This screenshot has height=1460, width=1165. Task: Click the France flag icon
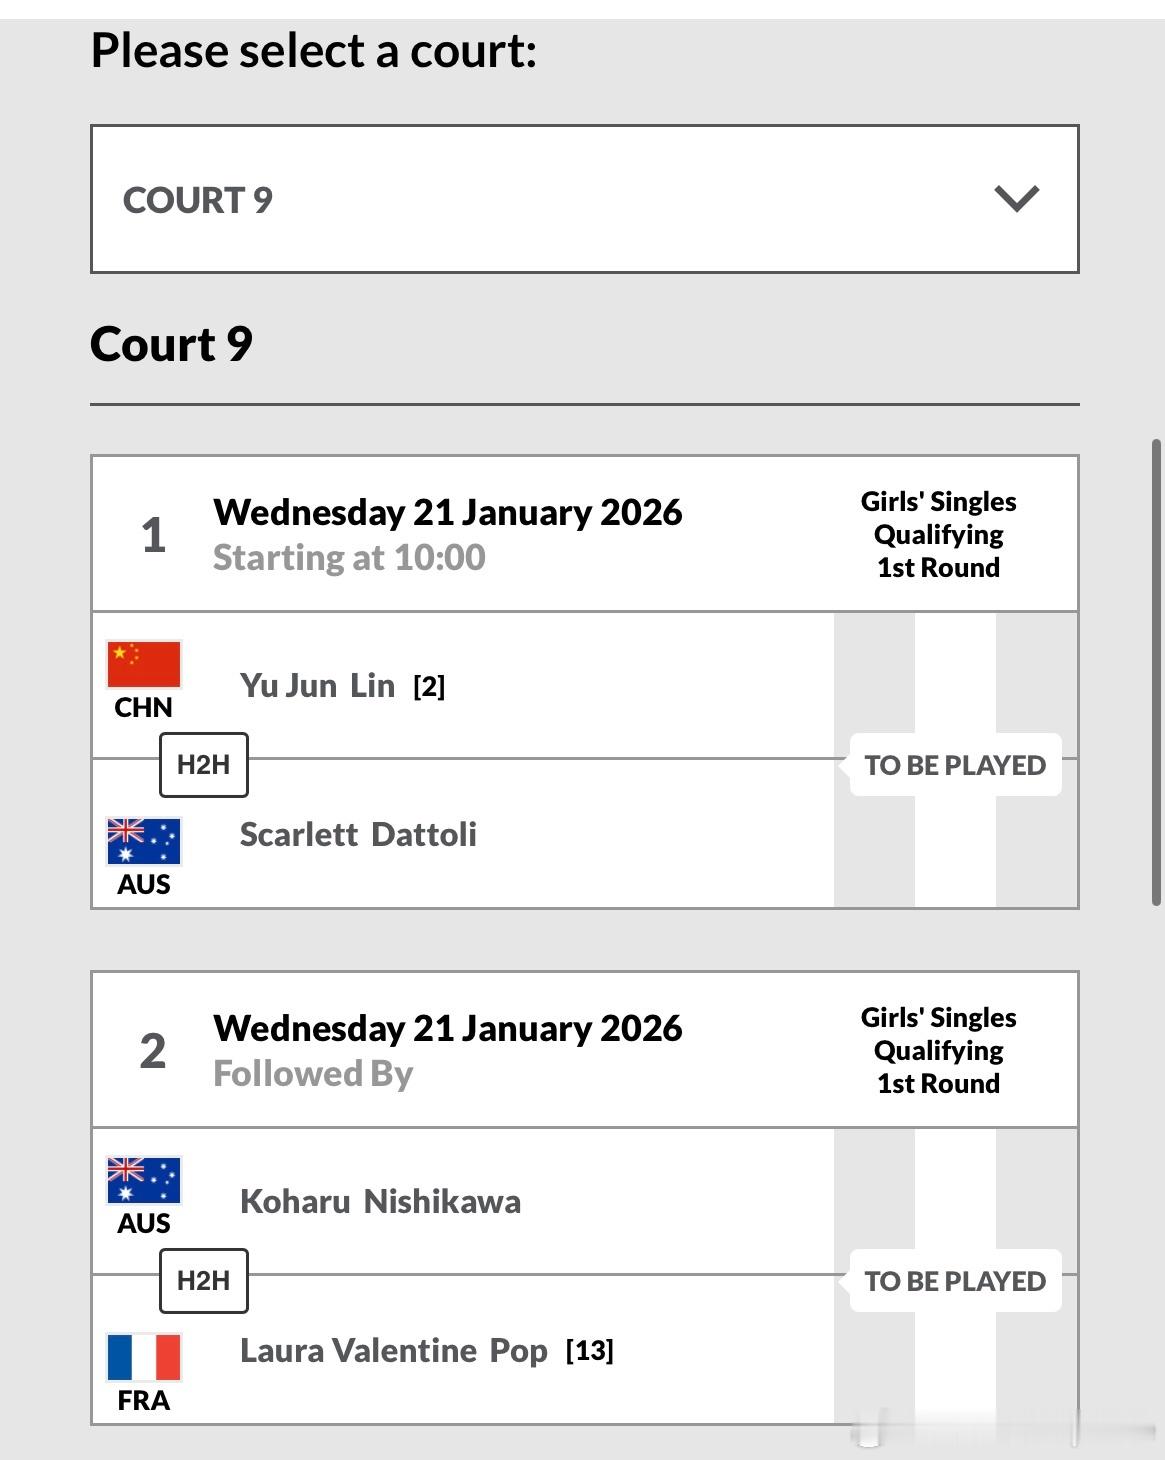pos(144,1357)
